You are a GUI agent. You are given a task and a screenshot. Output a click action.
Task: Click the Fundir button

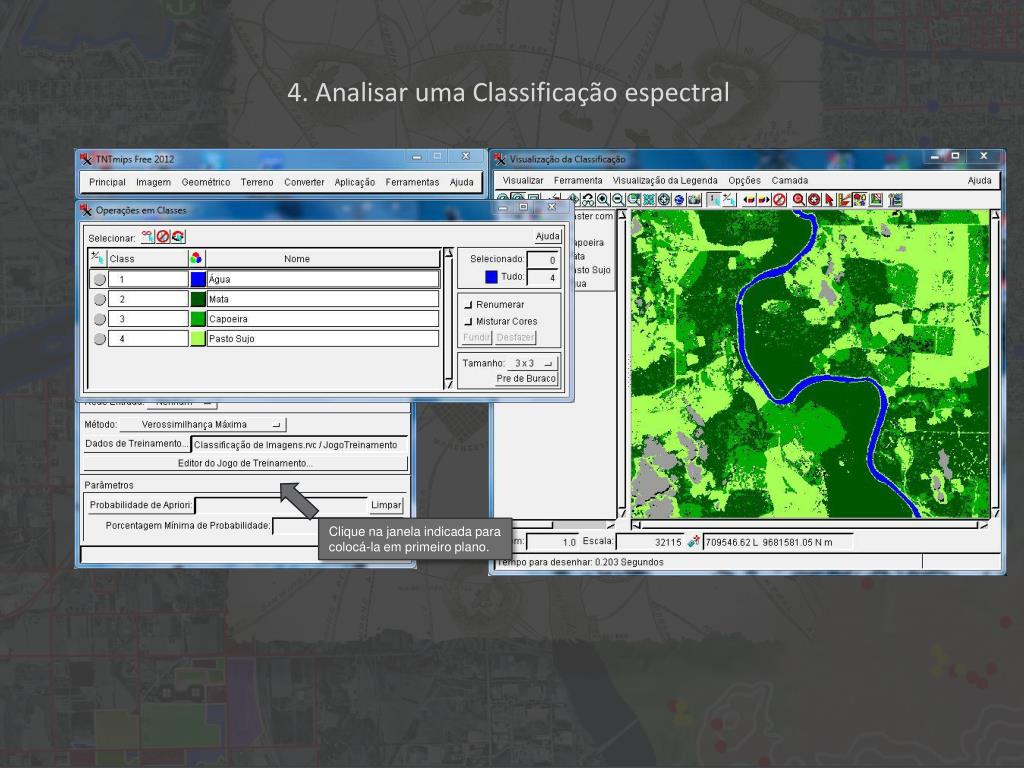click(x=476, y=337)
